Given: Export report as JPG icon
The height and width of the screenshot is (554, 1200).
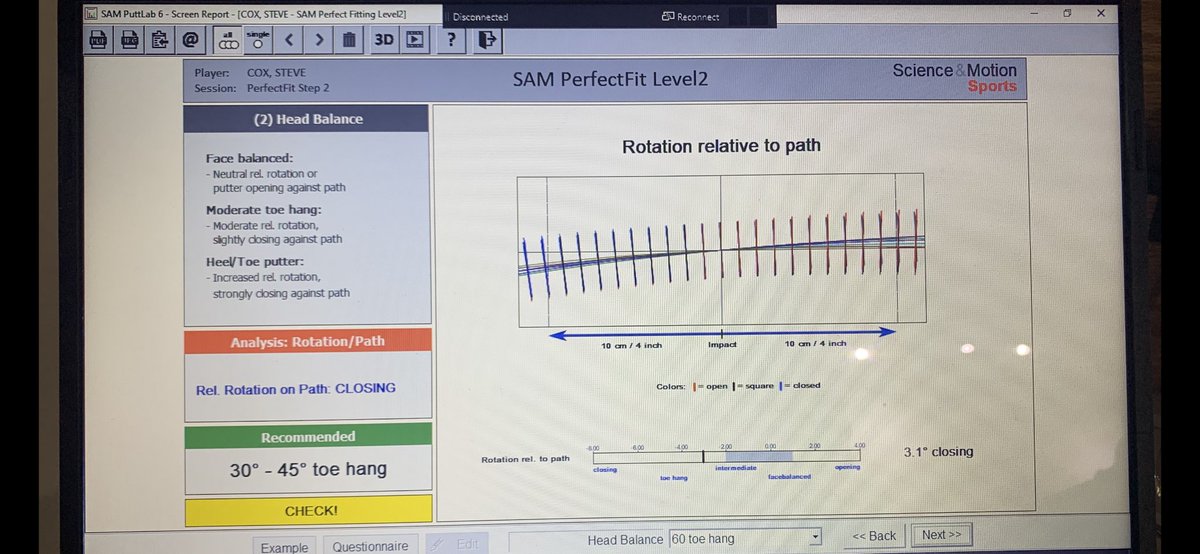Looking at the screenshot, I should tap(130, 40).
